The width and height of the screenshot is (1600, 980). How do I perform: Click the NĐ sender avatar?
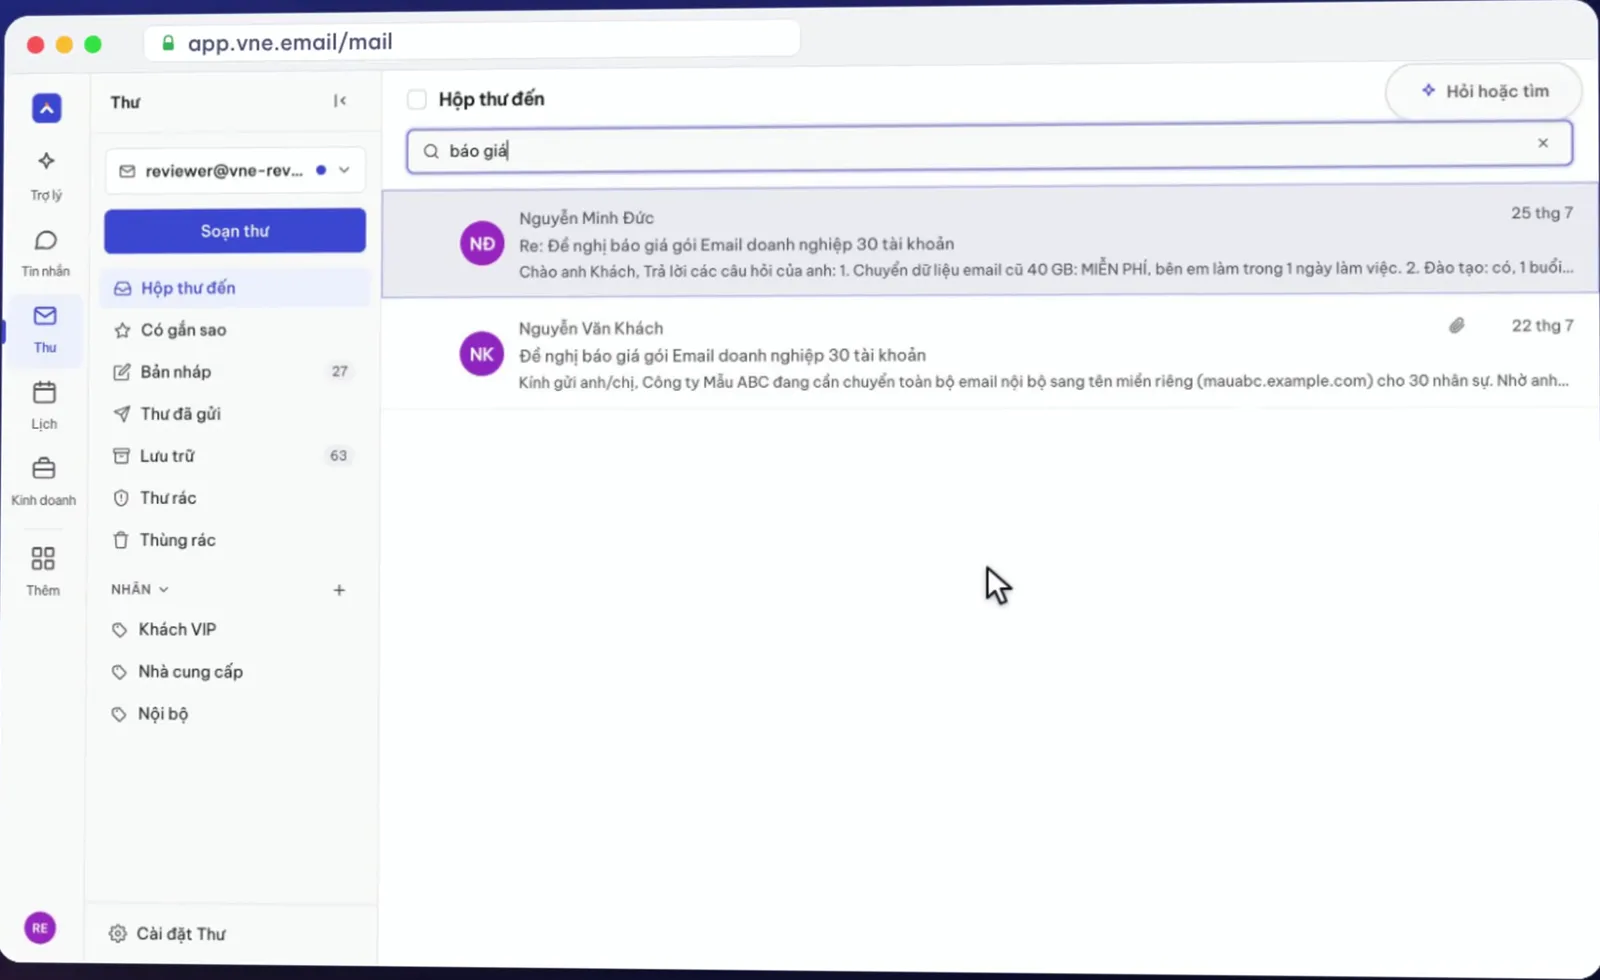(482, 244)
